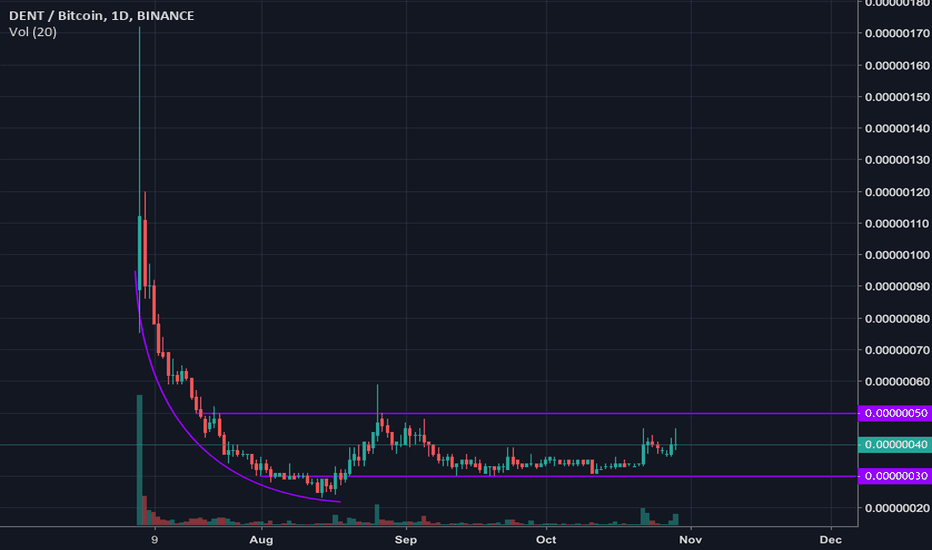Click the 0.00000070 price axis value
This screenshot has height=550, width=932.
(897, 350)
